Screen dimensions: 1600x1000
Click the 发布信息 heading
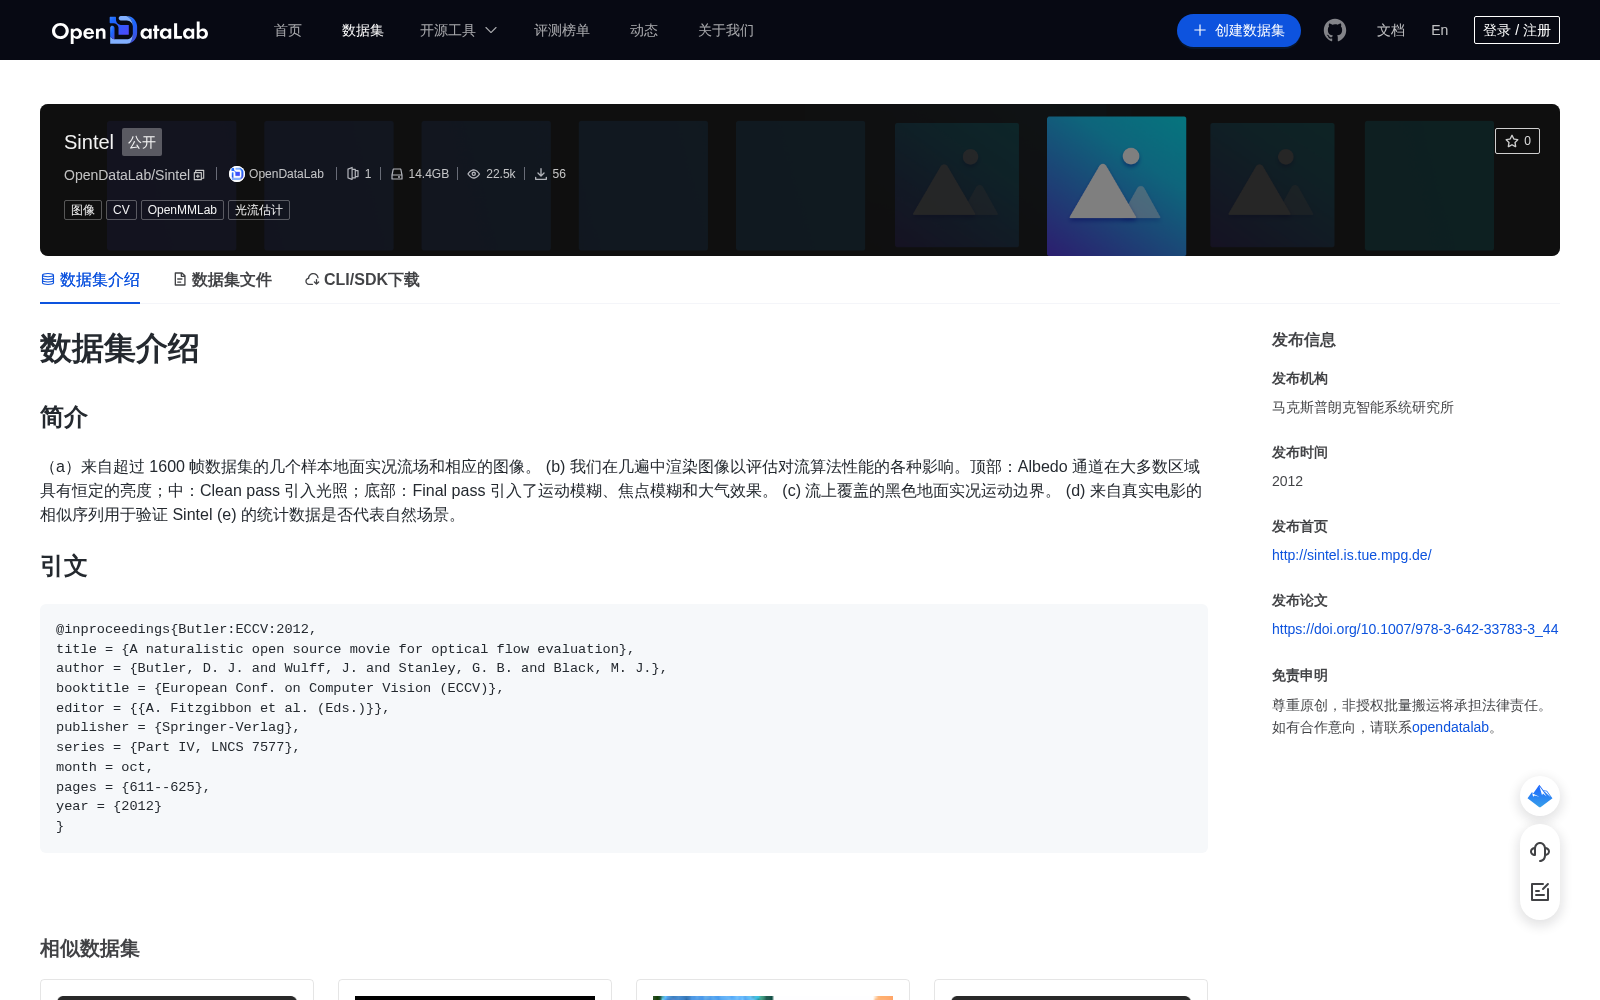(1304, 340)
